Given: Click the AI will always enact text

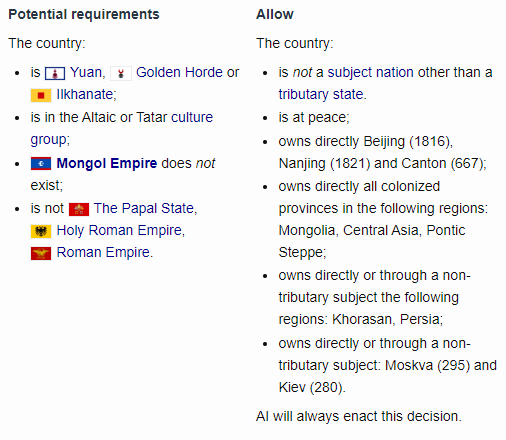Looking at the screenshot, I should (359, 416).
